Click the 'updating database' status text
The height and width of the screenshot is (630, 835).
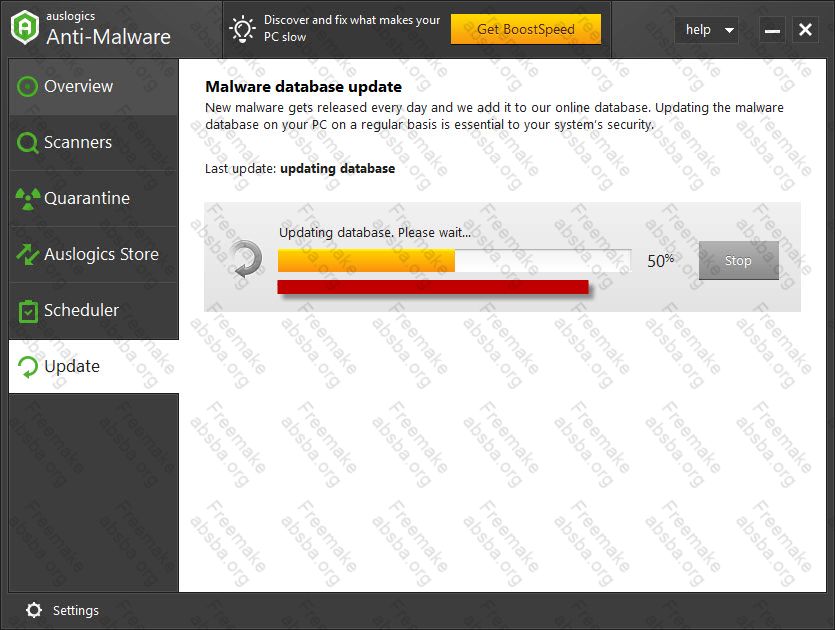click(338, 169)
